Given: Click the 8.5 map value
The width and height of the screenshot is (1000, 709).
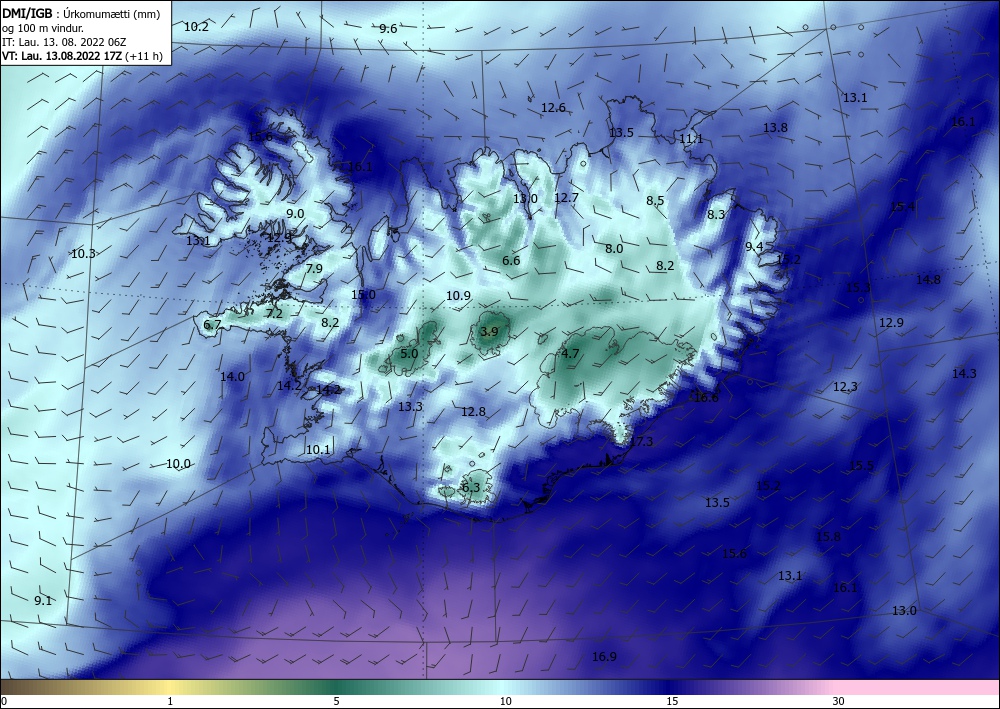Looking at the screenshot, I should tap(655, 200).
